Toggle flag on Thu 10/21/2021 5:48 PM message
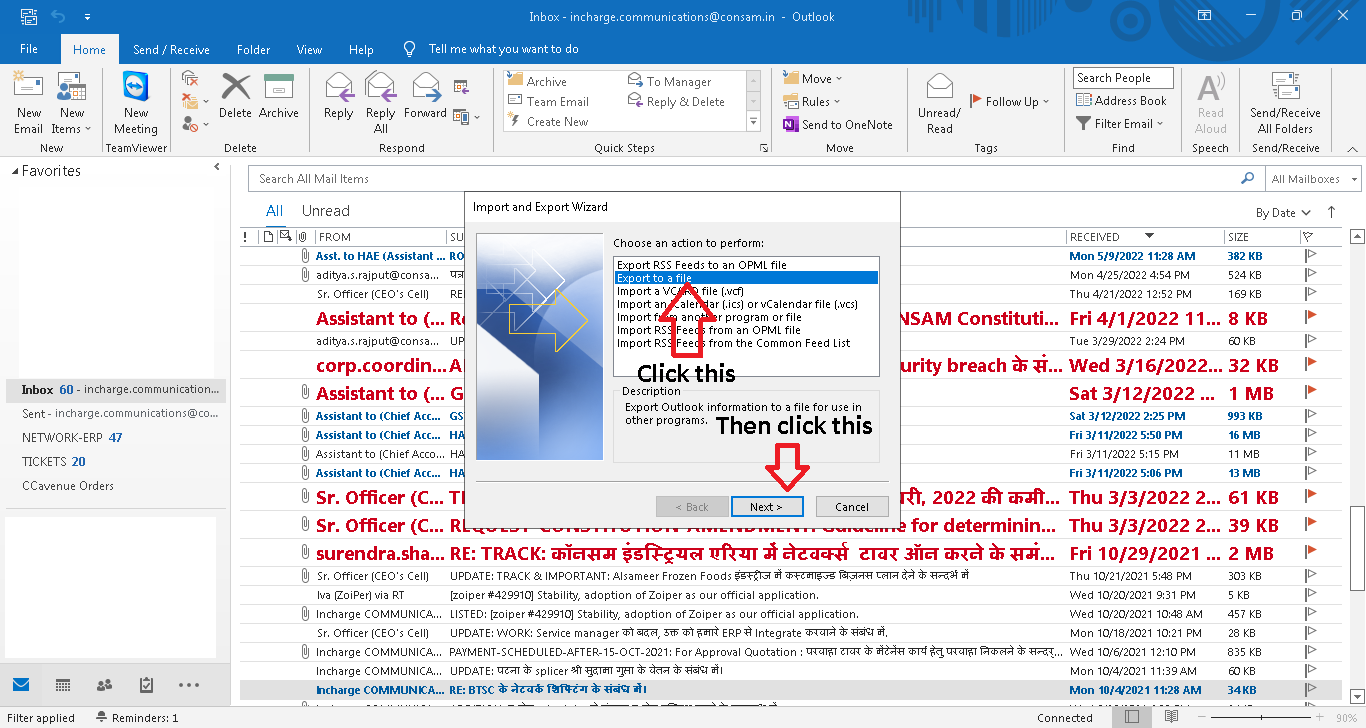The width and height of the screenshot is (1366, 728). tap(1310, 576)
